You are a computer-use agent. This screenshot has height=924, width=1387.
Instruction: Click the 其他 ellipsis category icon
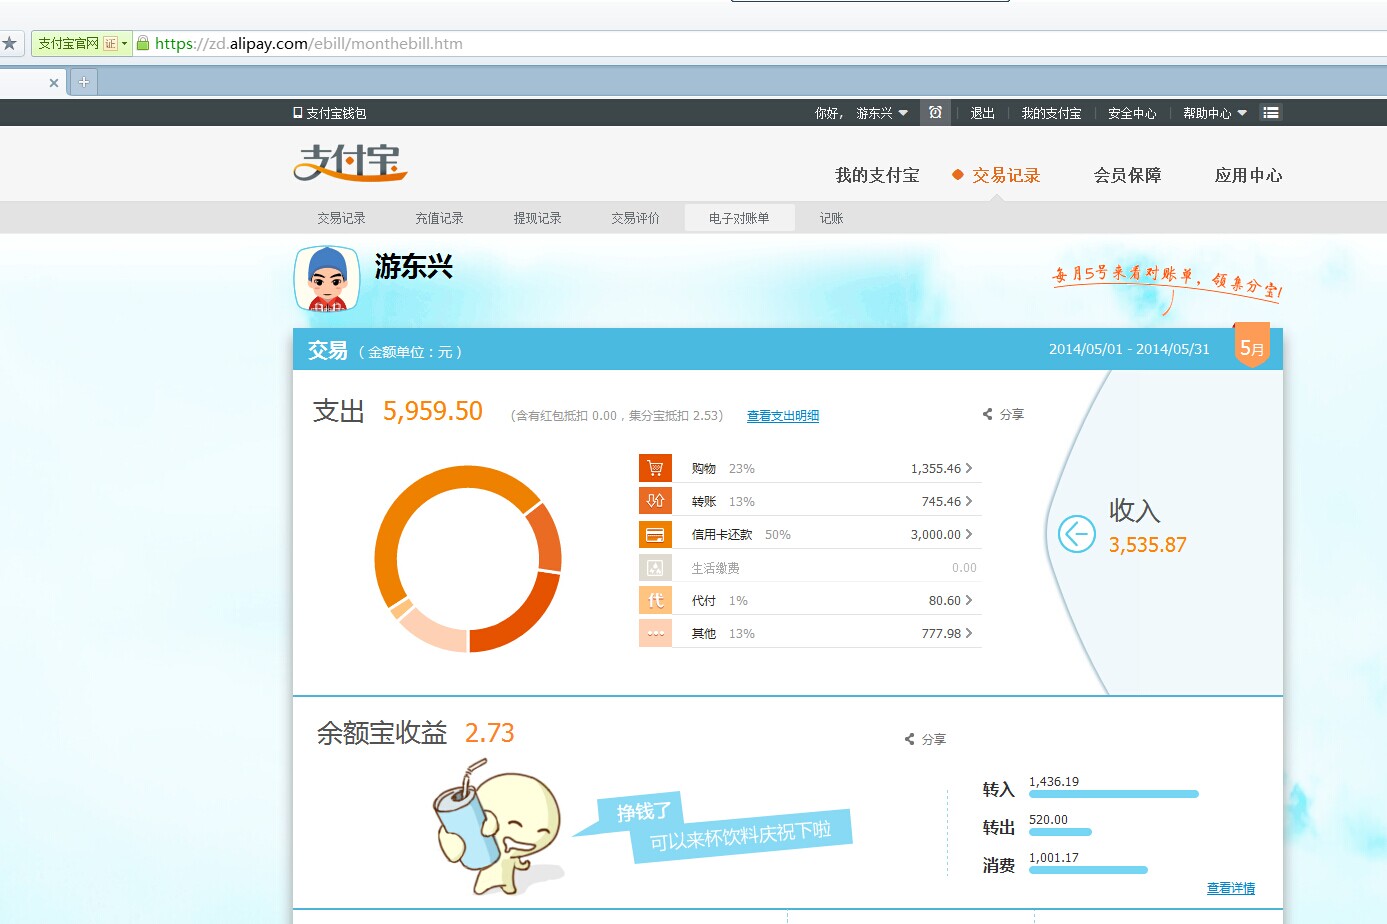click(655, 633)
